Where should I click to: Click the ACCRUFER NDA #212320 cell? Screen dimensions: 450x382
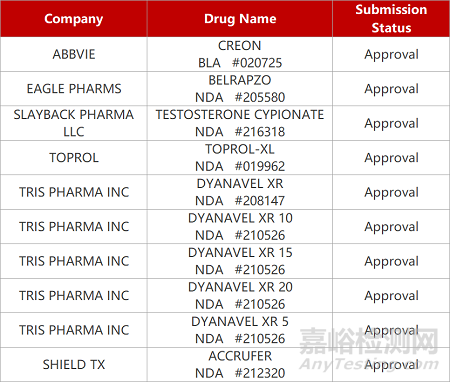pos(240,365)
